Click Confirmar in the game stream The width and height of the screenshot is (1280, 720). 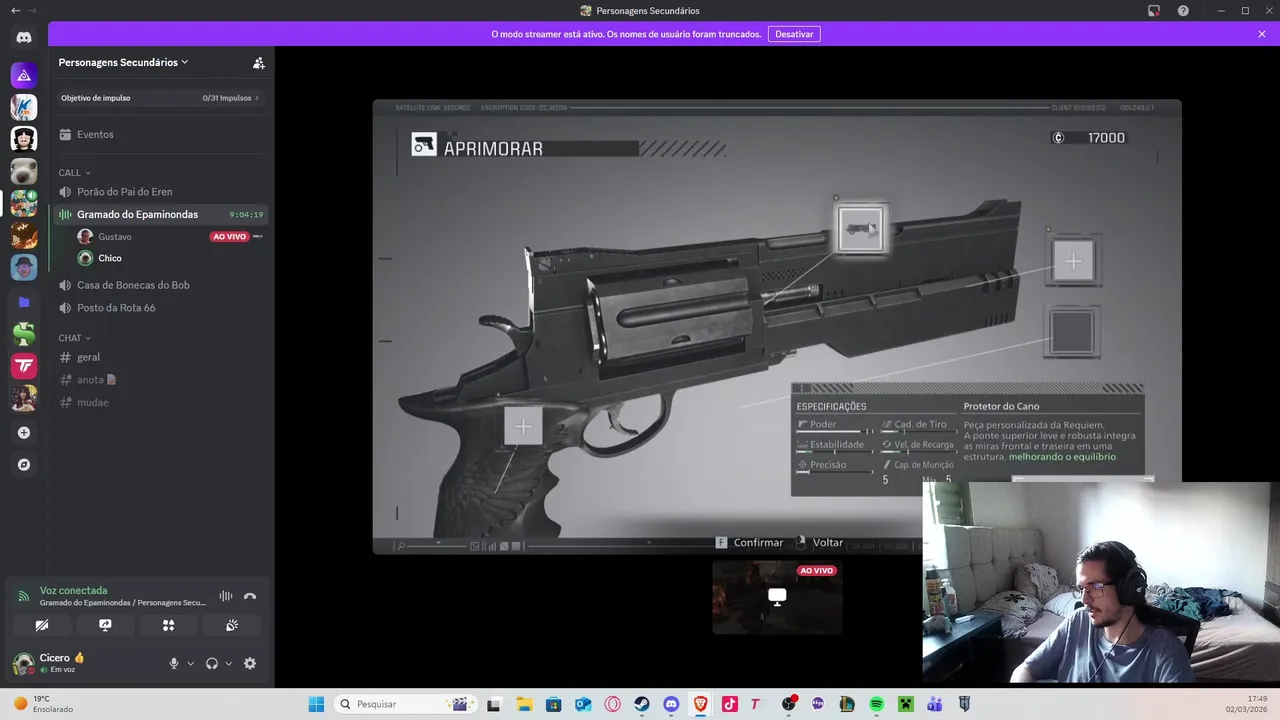[750, 542]
